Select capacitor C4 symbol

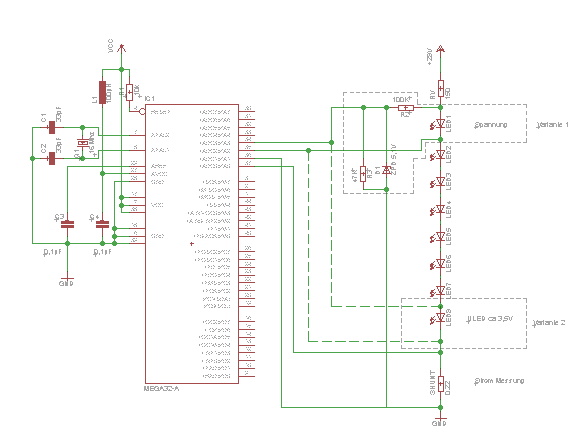(x=102, y=225)
